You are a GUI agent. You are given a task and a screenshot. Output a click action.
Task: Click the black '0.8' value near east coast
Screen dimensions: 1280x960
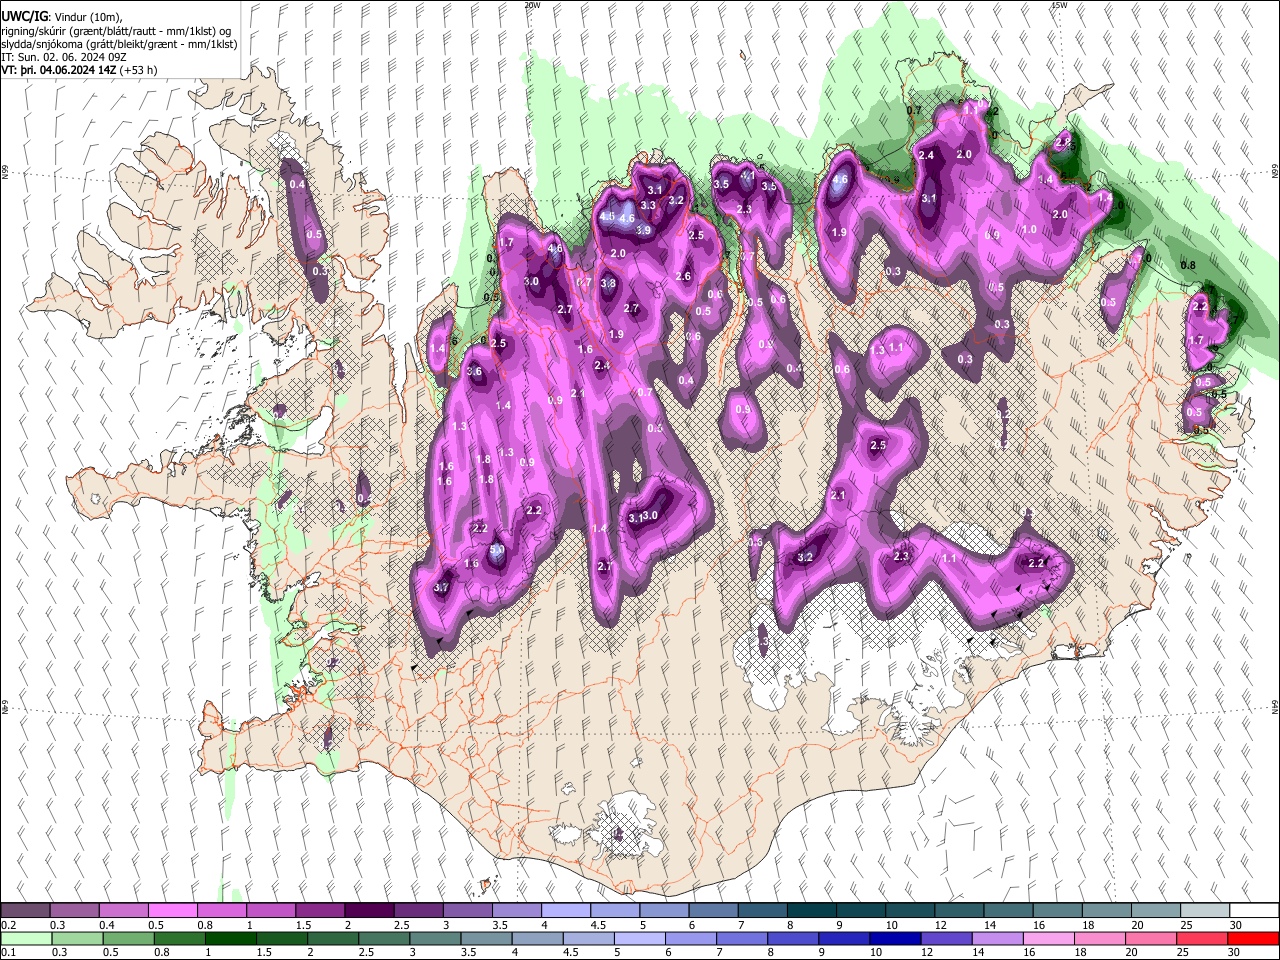point(1188,265)
